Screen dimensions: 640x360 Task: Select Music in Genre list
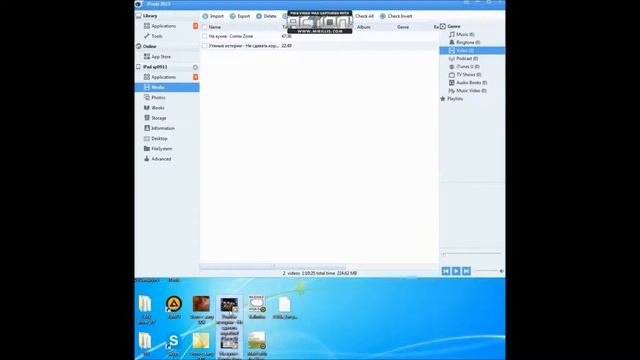(465, 34)
